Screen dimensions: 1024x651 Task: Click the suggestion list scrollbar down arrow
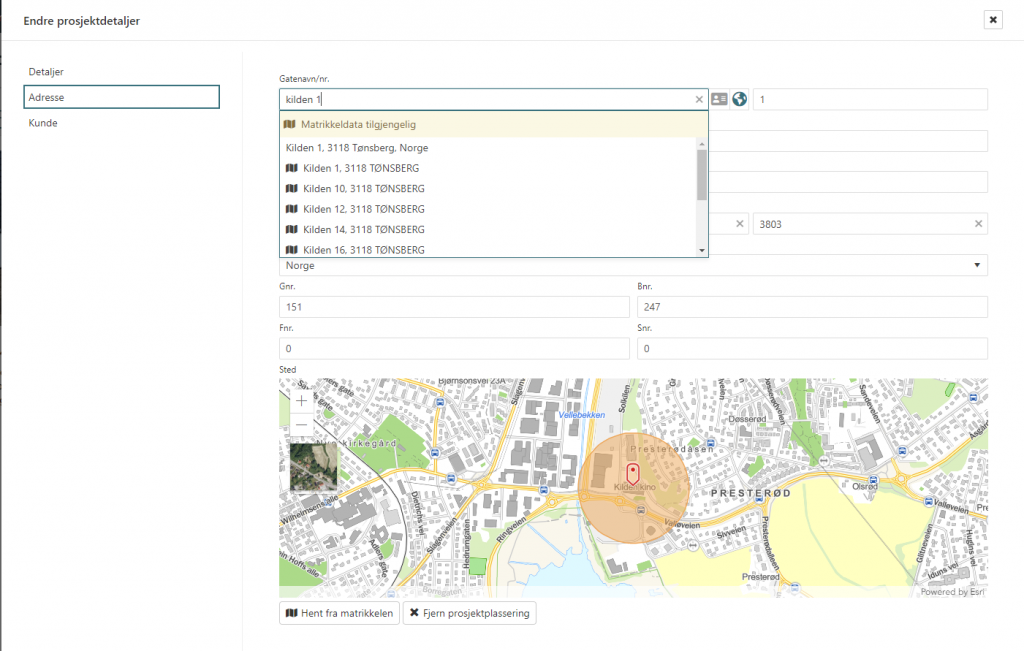point(702,250)
